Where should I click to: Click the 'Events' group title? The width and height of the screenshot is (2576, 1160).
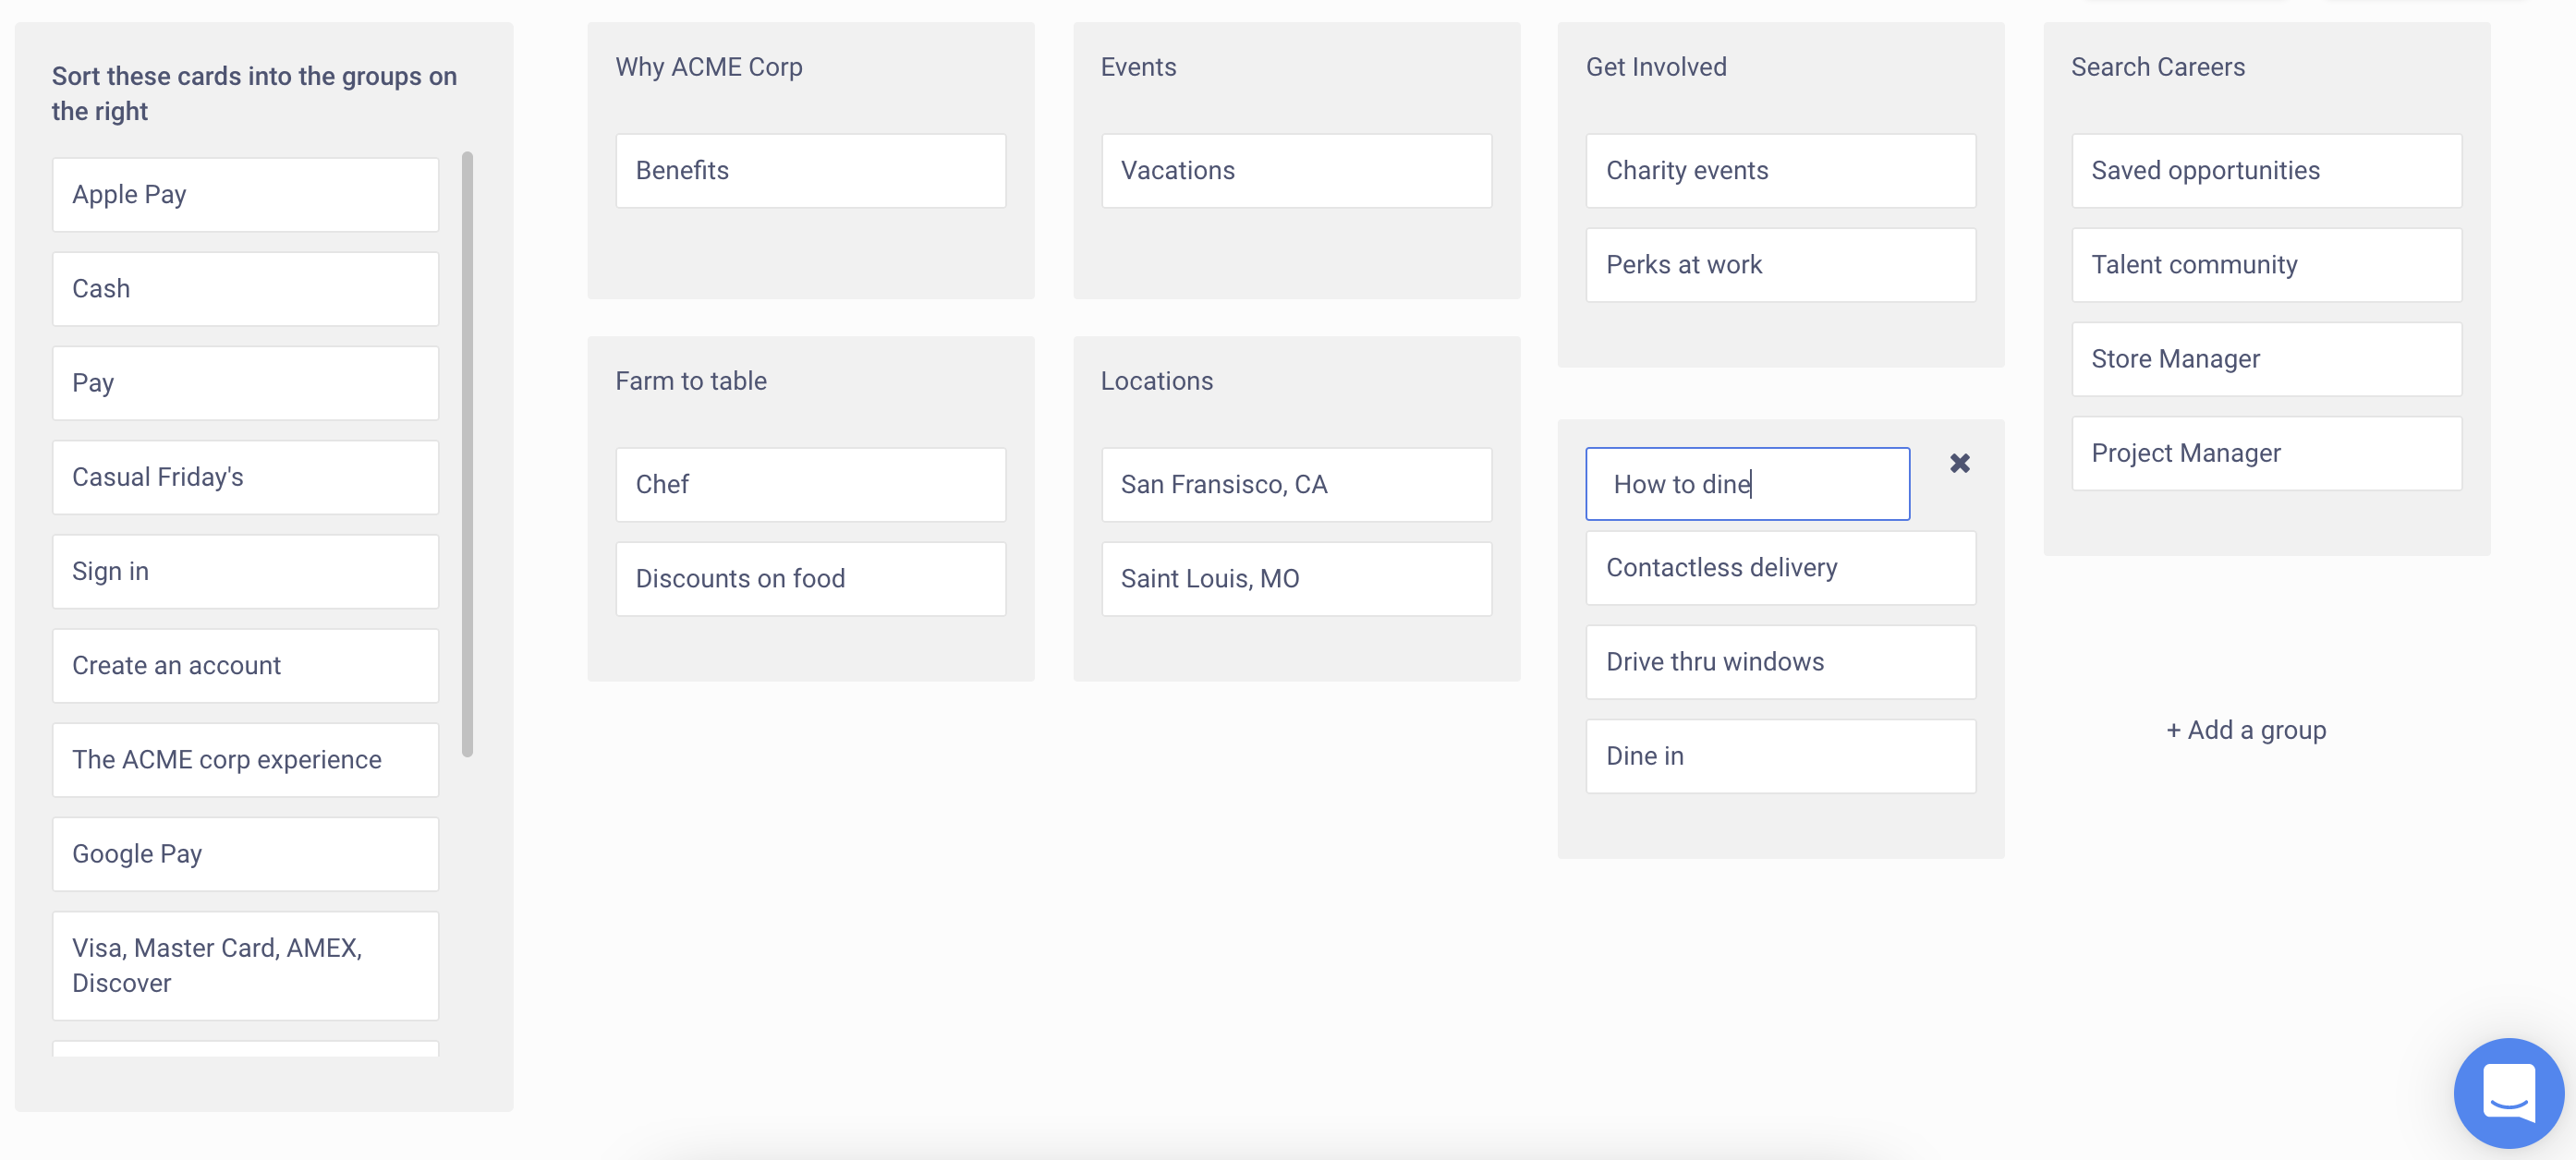point(1138,67)
